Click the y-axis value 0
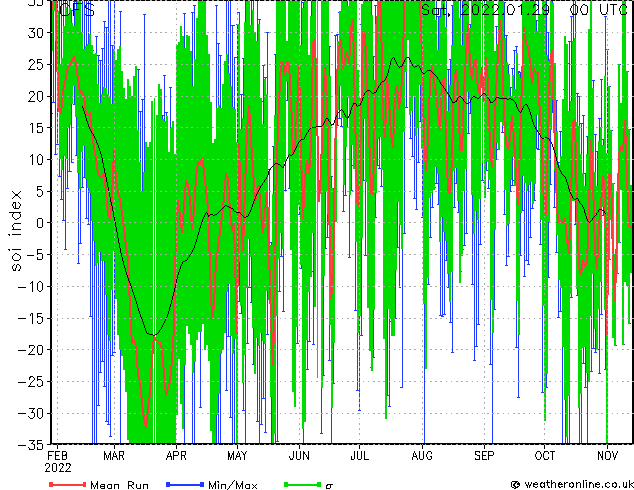The width and height of the screenshot is (634, 490). click(x=40, y=223)
